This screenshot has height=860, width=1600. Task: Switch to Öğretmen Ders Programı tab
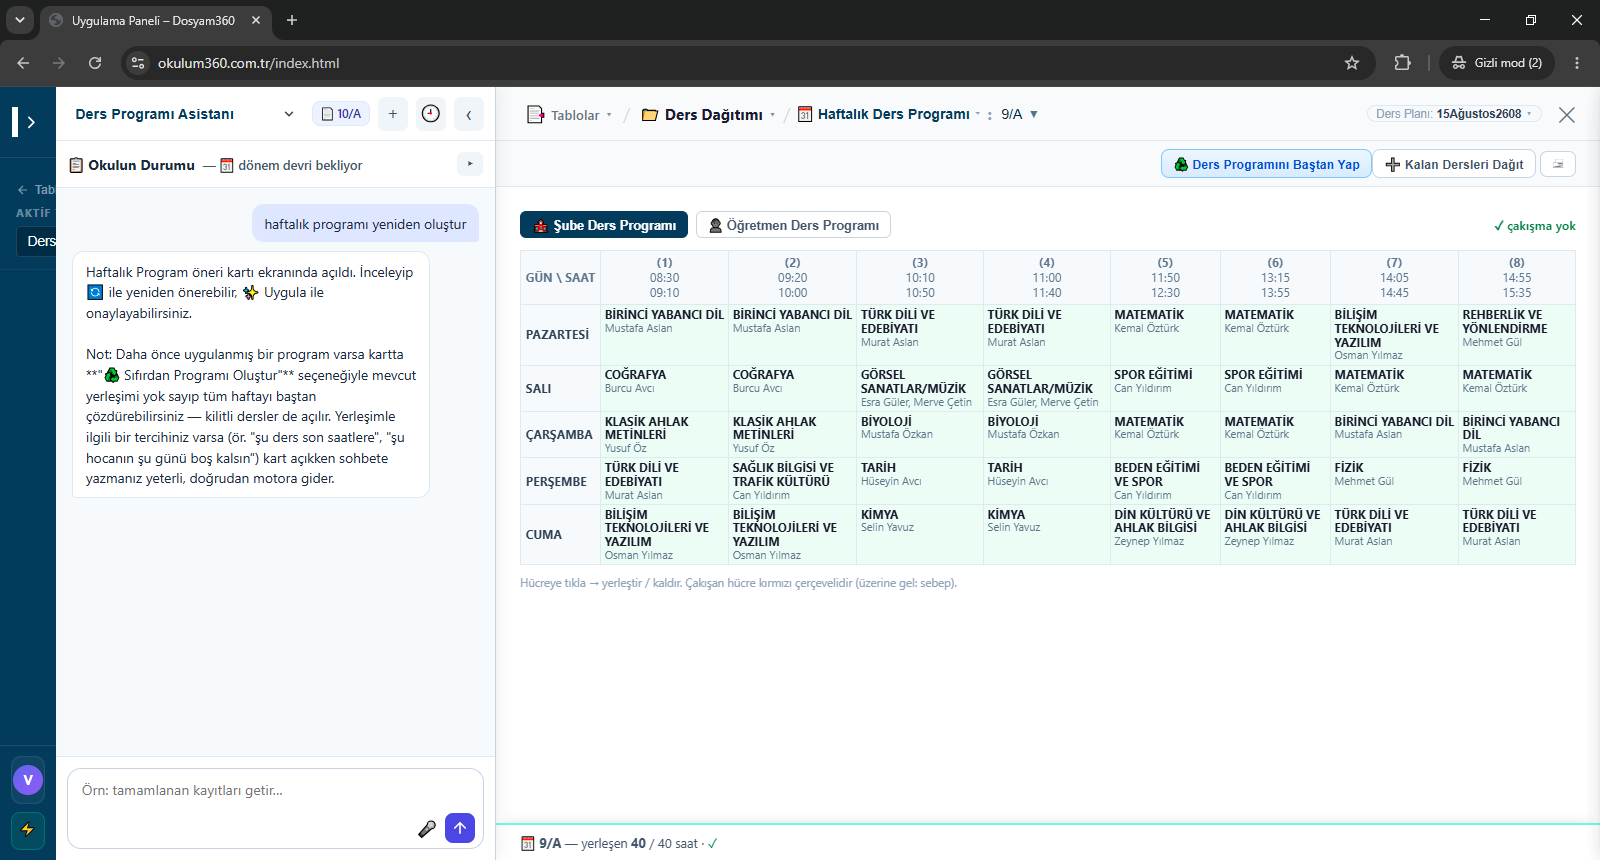(793, 225)
